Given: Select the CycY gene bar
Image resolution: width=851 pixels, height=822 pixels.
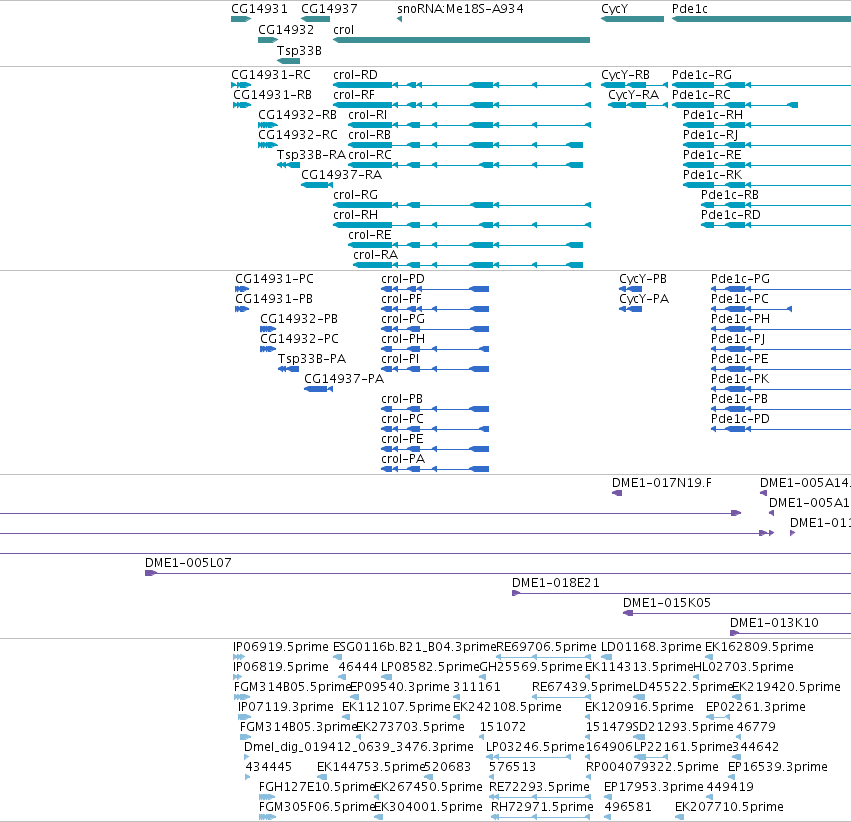Looking at the screenshot, I should 632,19.
